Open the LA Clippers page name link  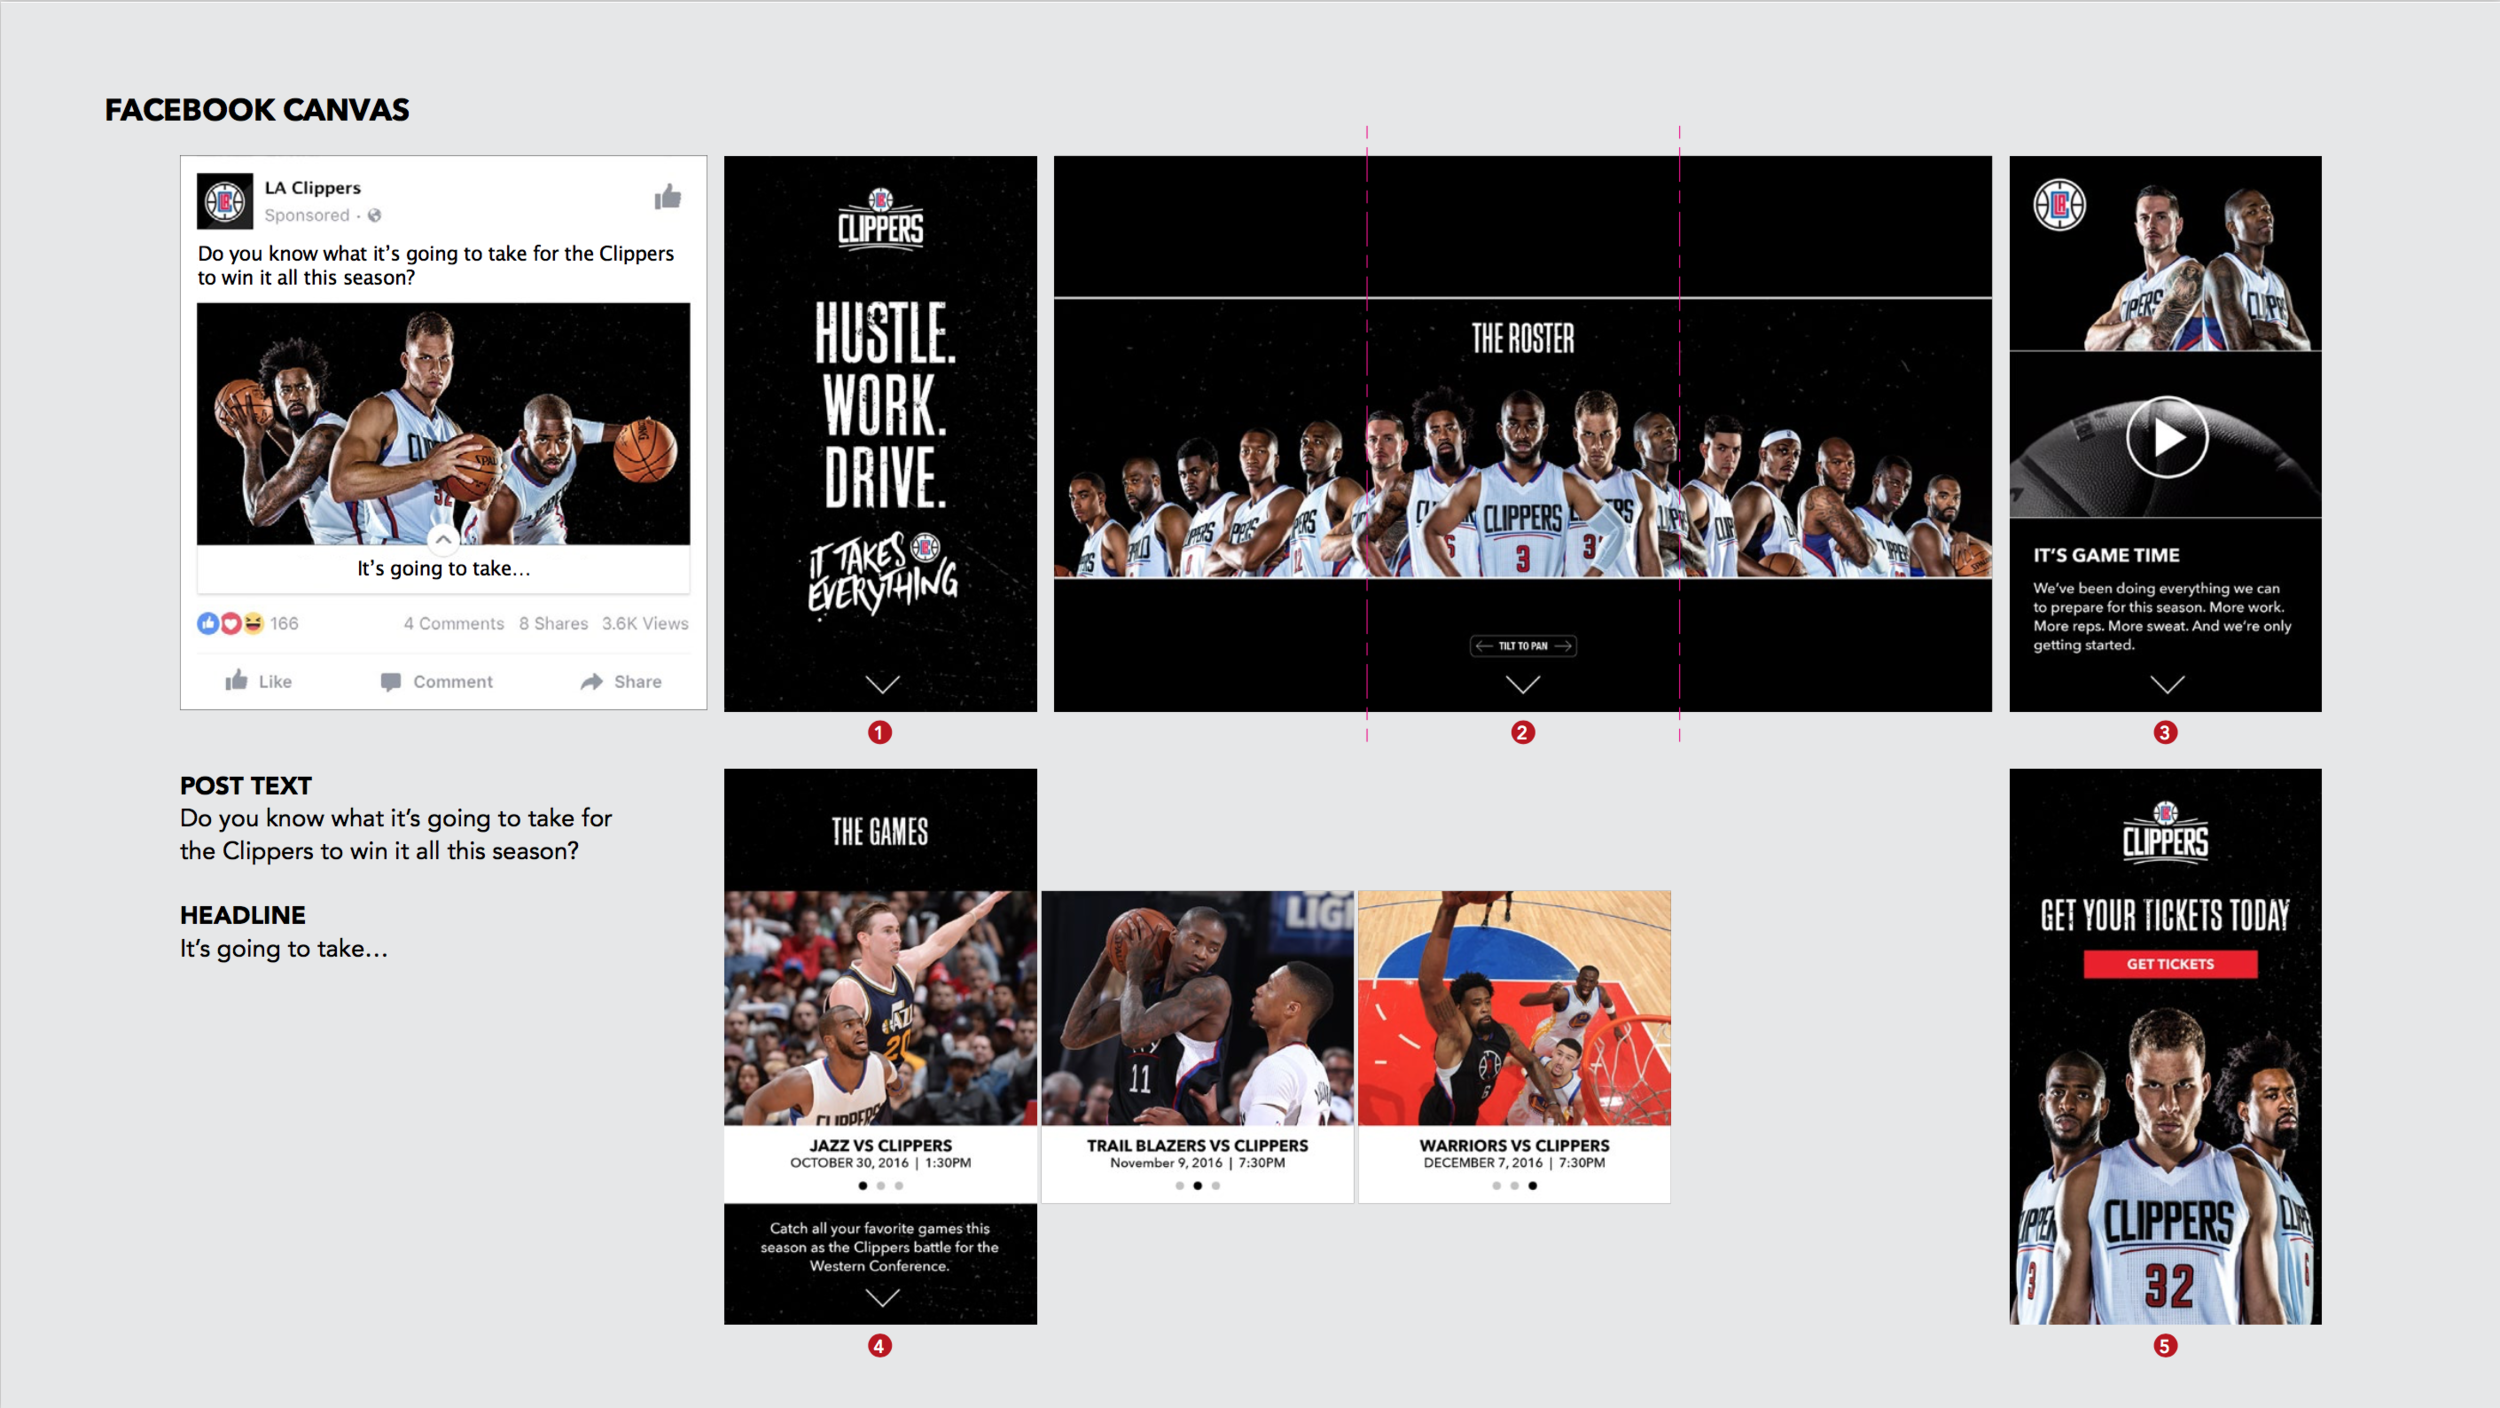point(312,187)
